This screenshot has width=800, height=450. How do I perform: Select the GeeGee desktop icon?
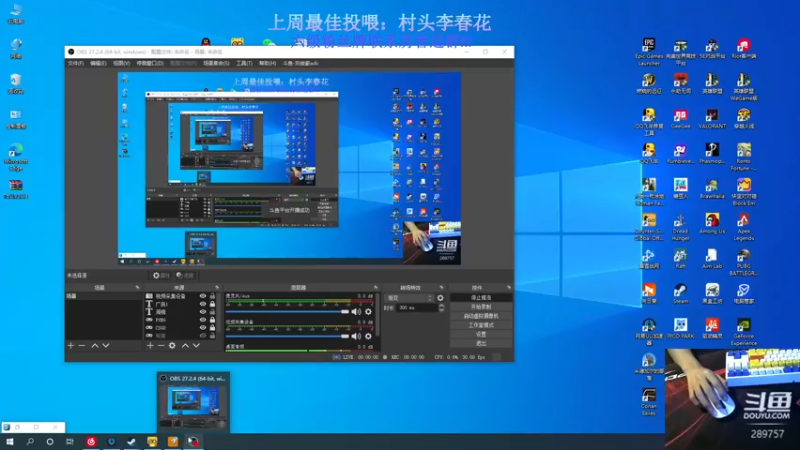pyautogui.click(x=680, y=119)
